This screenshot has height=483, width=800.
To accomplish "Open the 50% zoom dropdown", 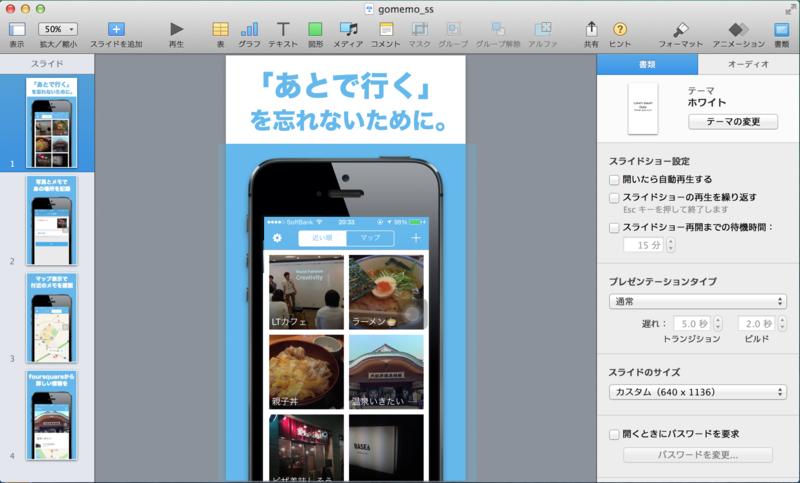I will pyautogui.click(x=58, y=29).
